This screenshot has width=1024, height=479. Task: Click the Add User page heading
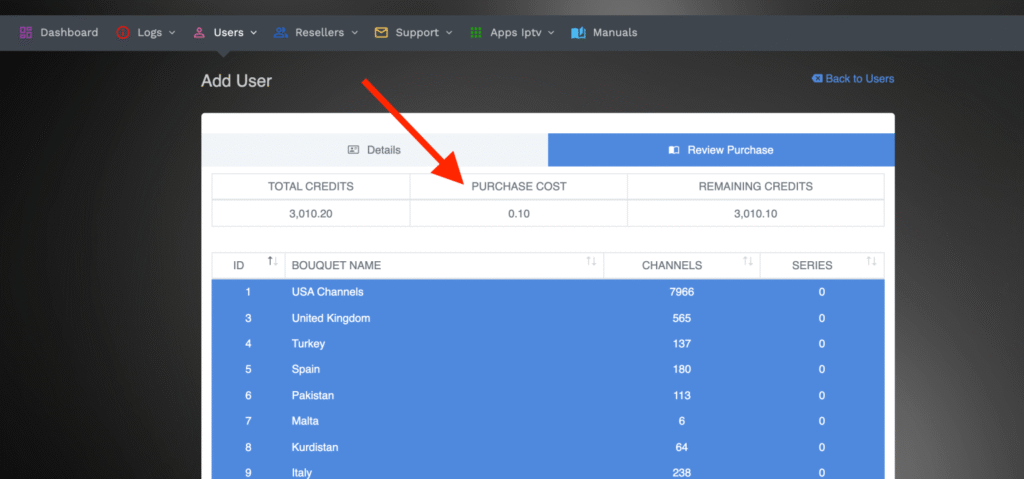pos(236,81)
